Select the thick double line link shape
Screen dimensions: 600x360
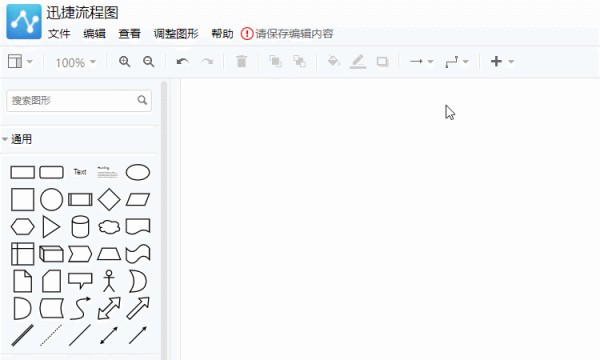tap(23, 336)
